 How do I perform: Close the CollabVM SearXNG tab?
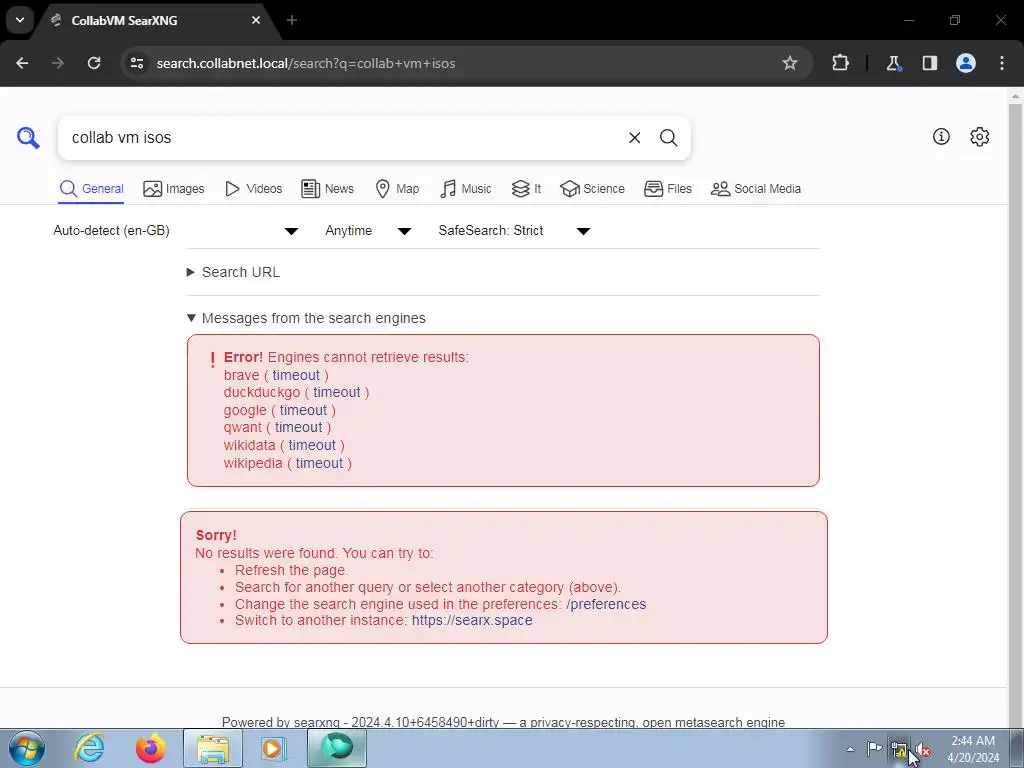coord(256,20)
